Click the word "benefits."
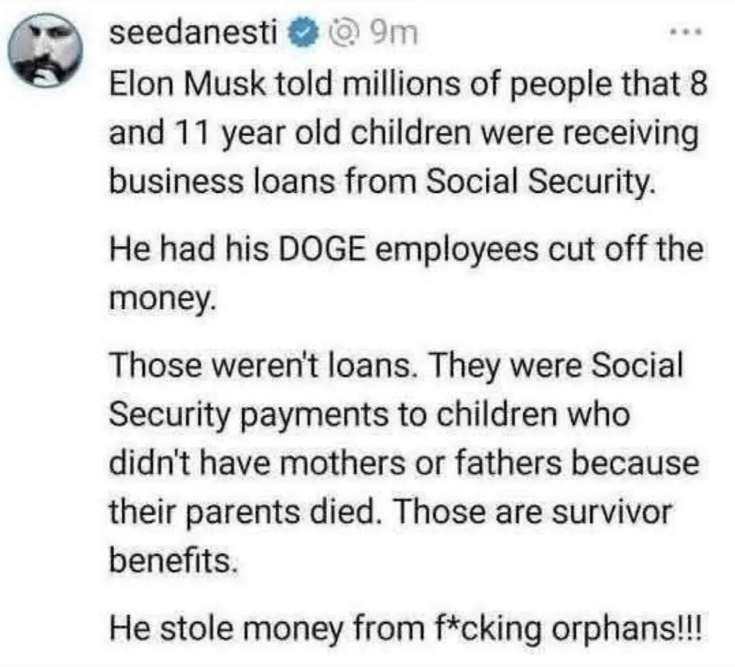This screenshot has height=667, width=735. tap(174, 560)
